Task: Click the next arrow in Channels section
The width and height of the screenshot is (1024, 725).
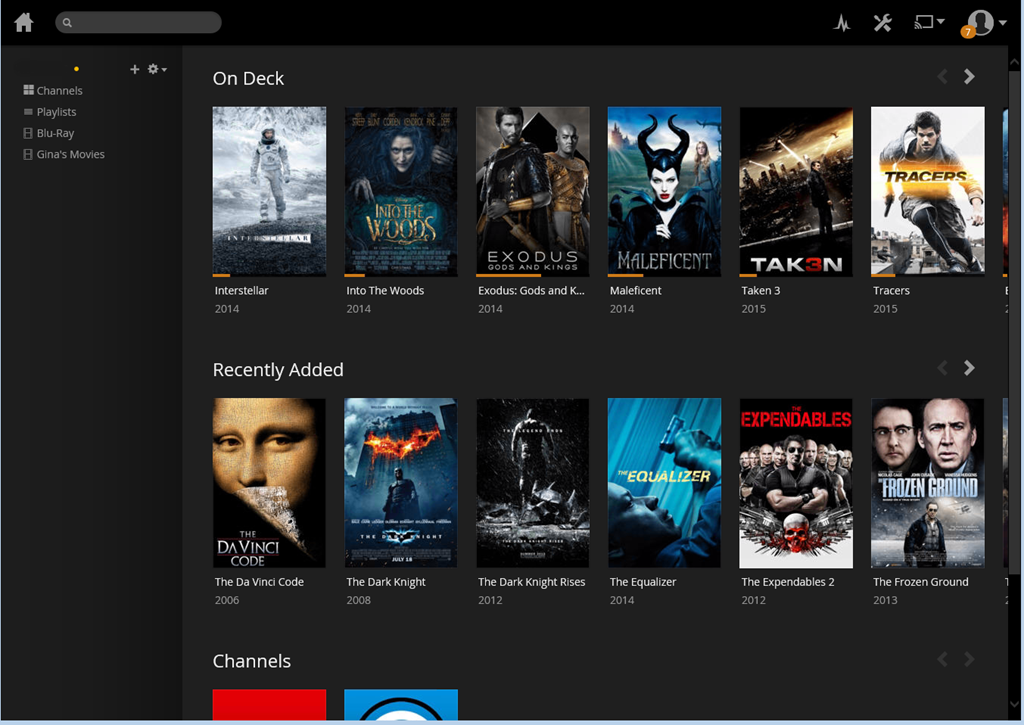Action: (969, 659)
